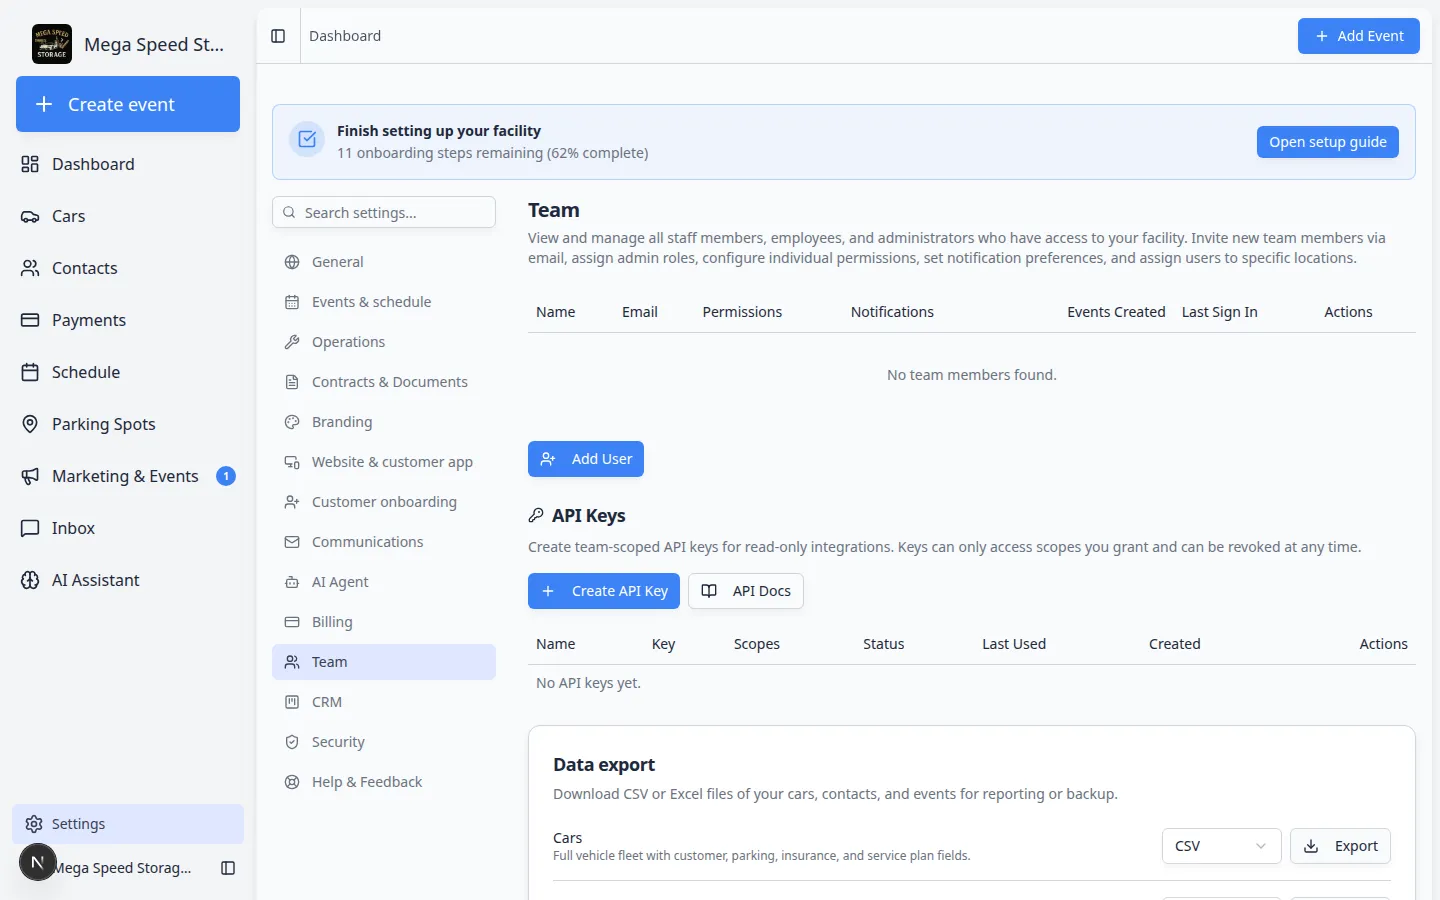
Task: Click the shield icon next to Security
Action: tap(292, 742)
